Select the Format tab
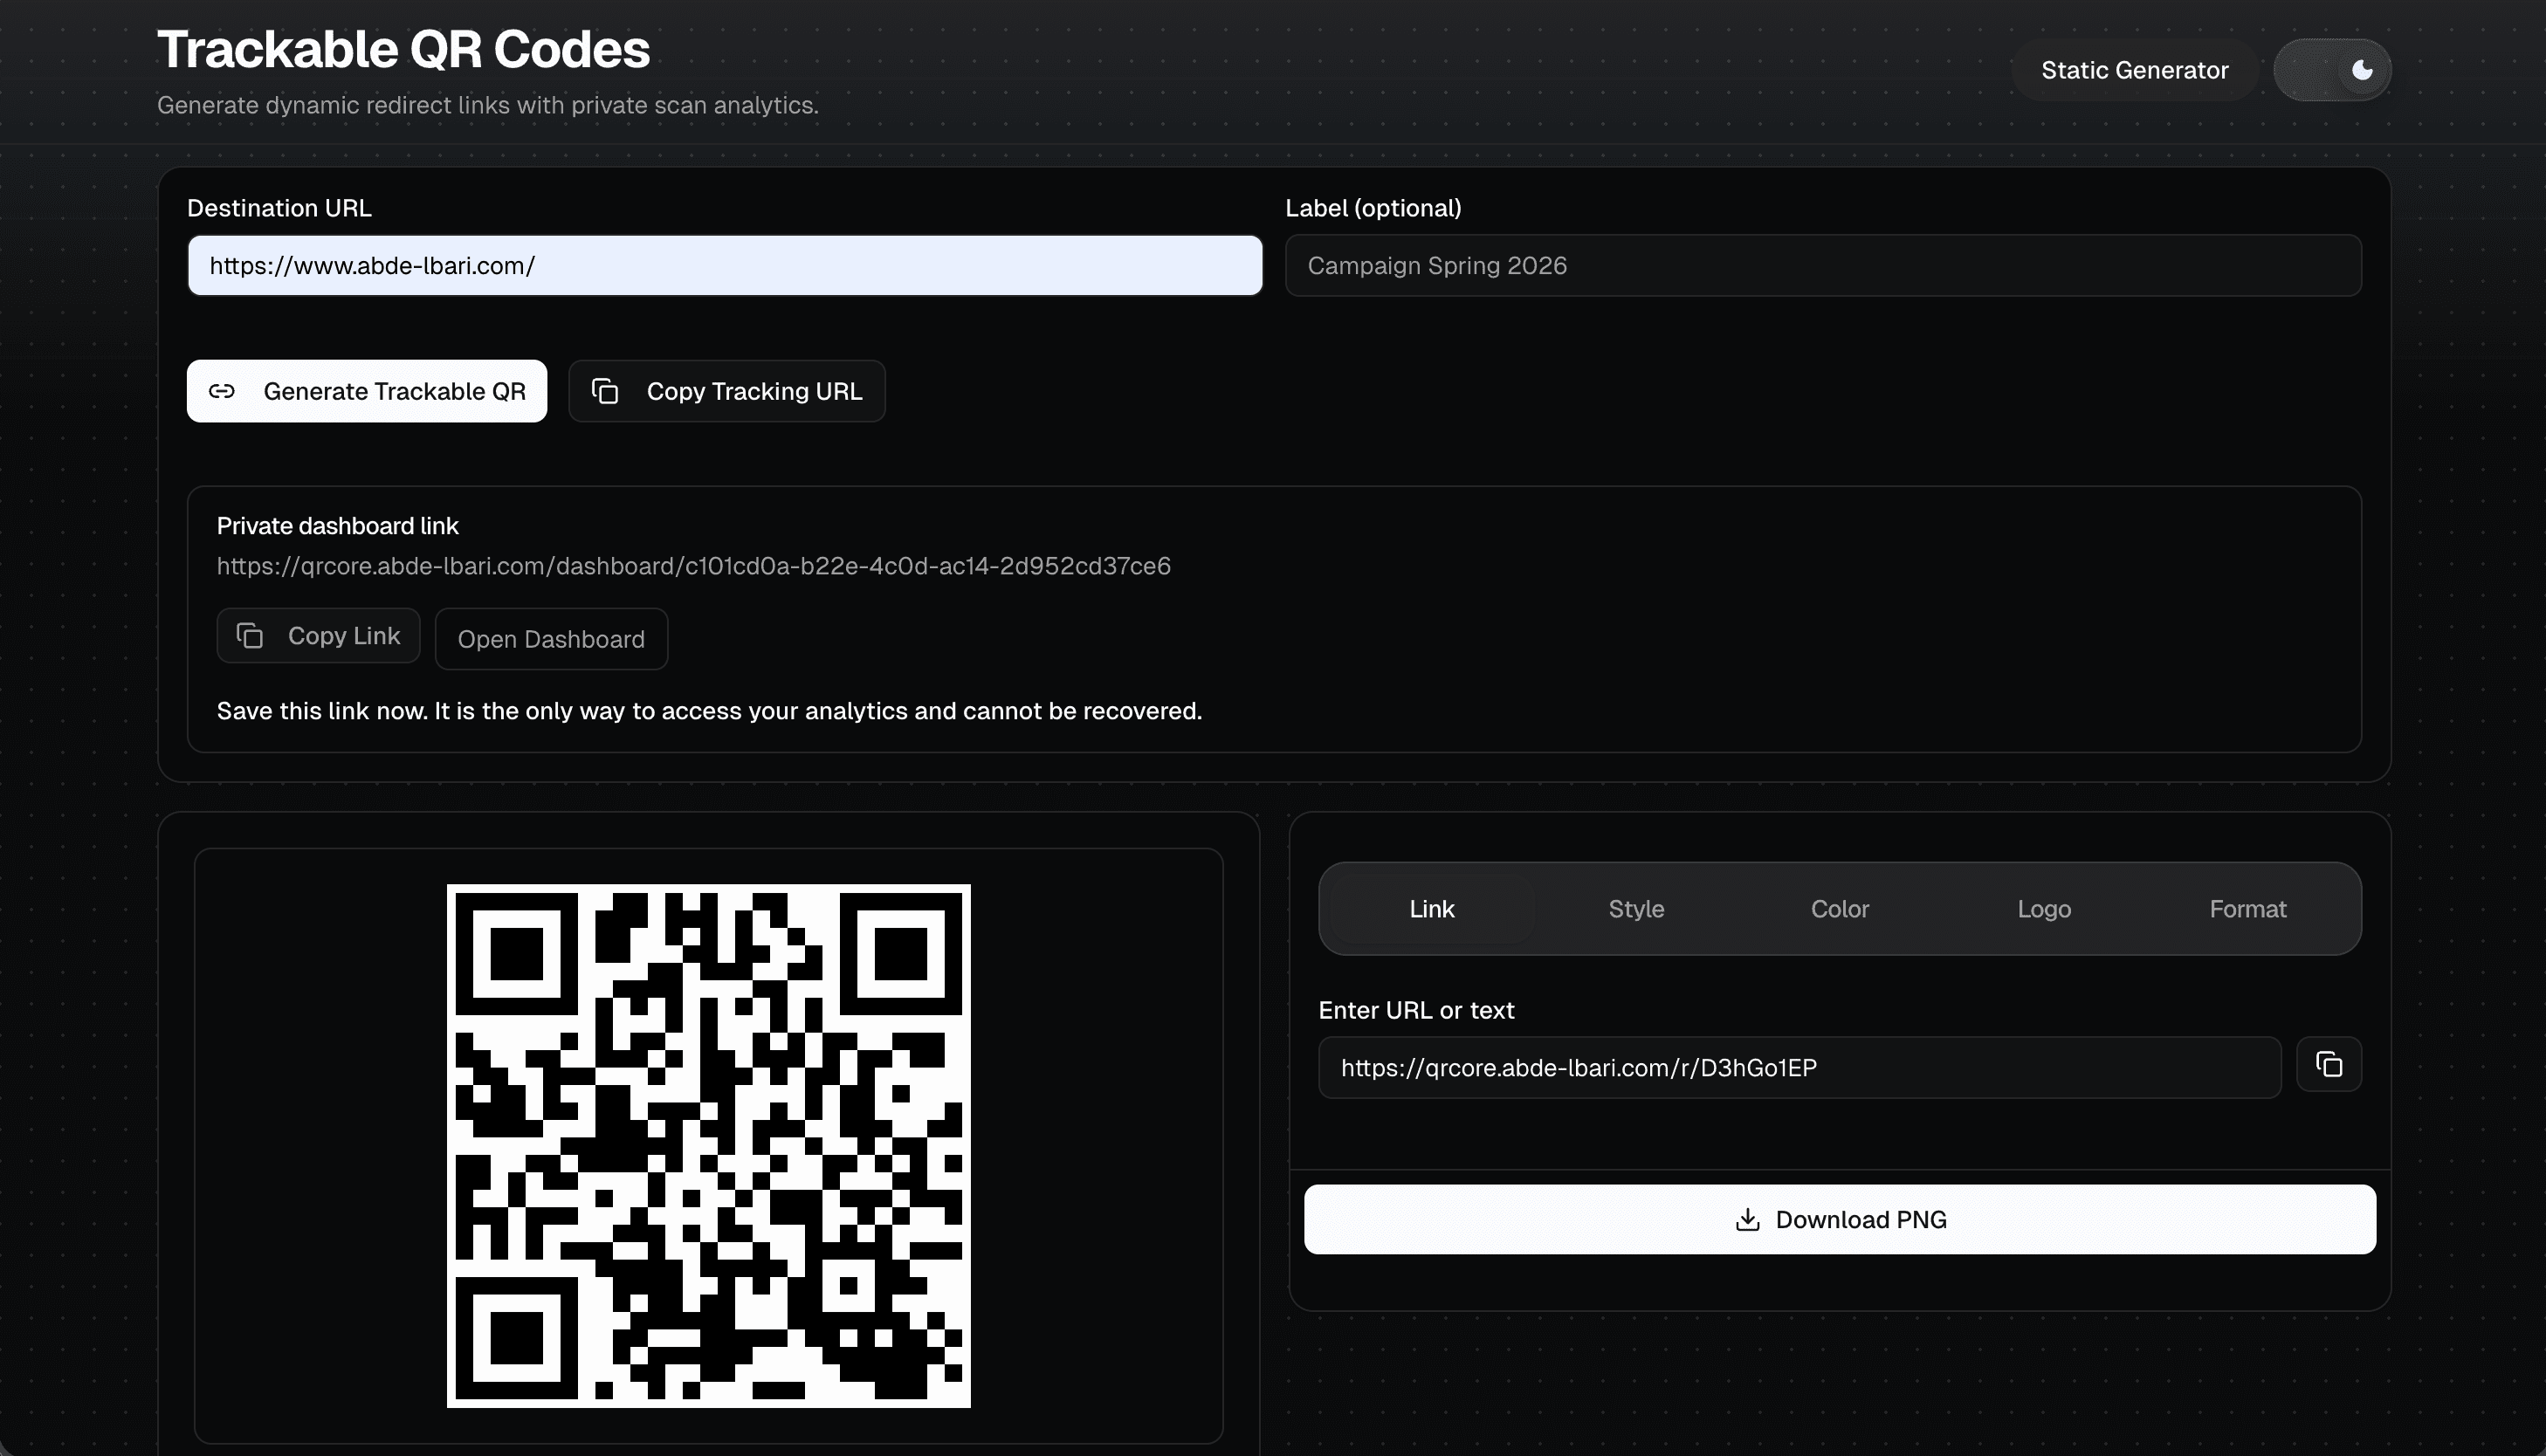The image size is (2546, 1456). point(2248,909)
